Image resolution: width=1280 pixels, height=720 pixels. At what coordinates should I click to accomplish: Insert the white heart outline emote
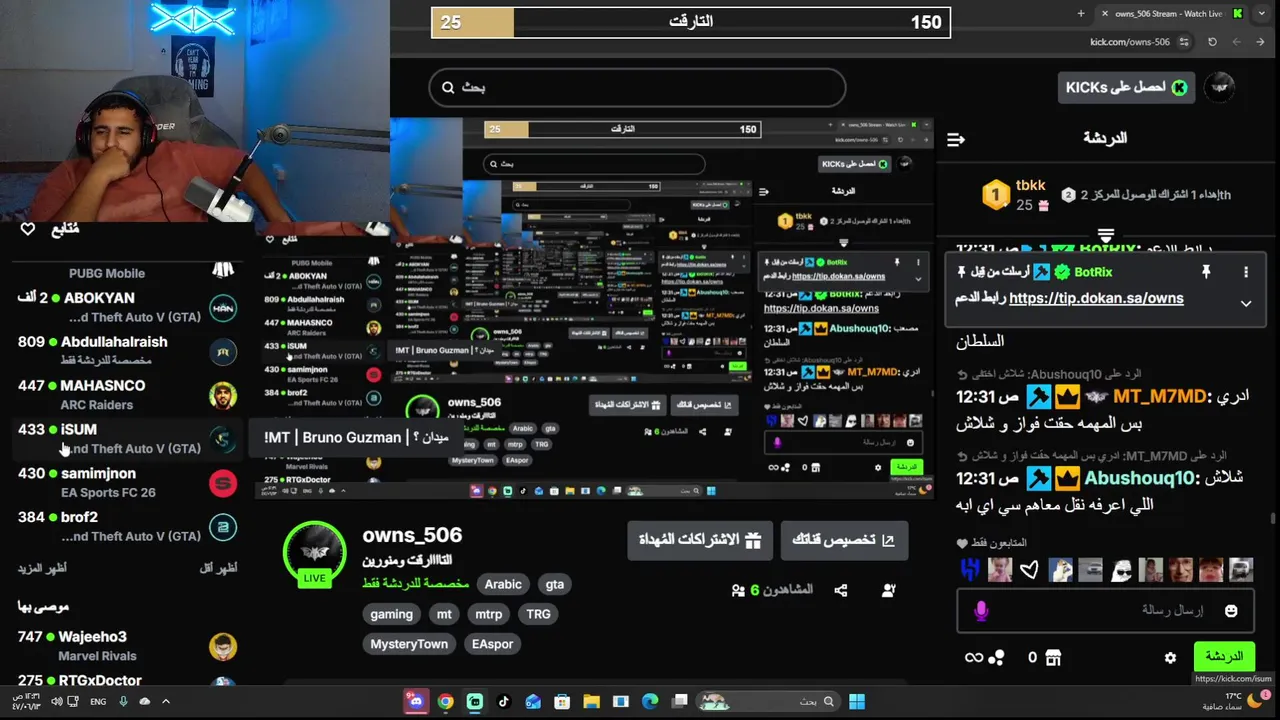pyautogui.click(x=1029, y=570)
